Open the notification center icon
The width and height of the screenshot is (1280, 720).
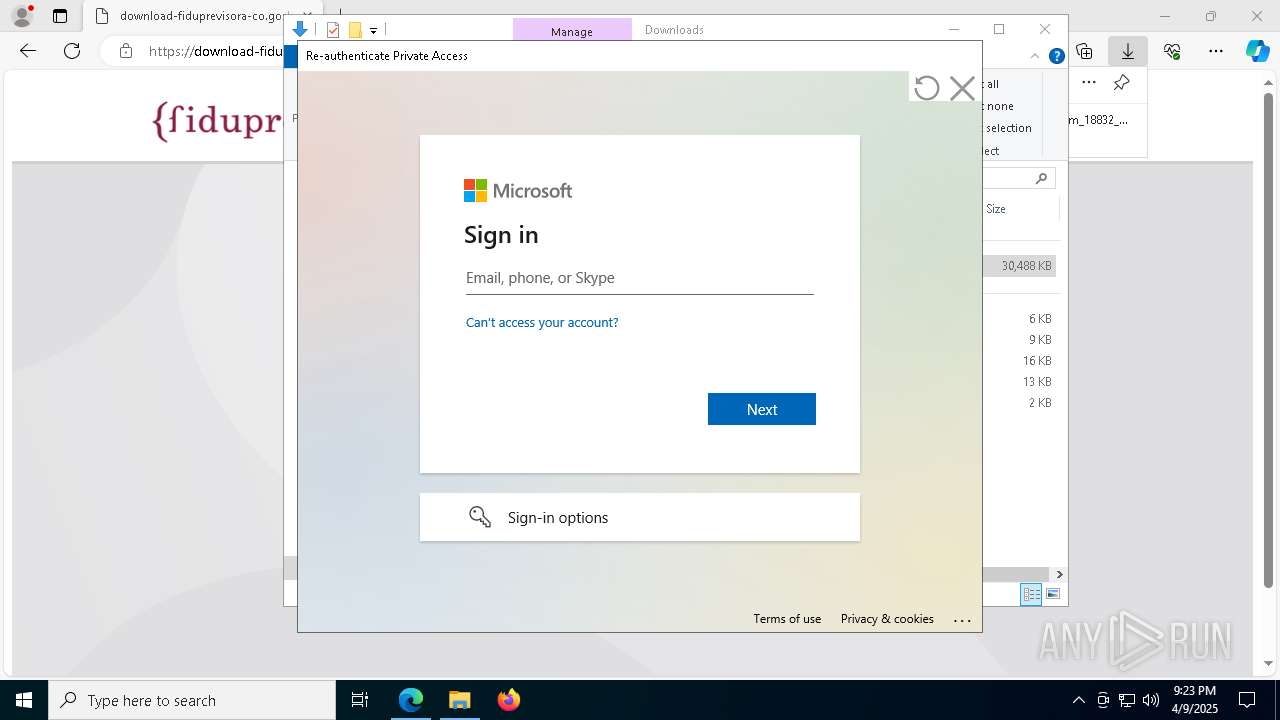click(1247, 700)
